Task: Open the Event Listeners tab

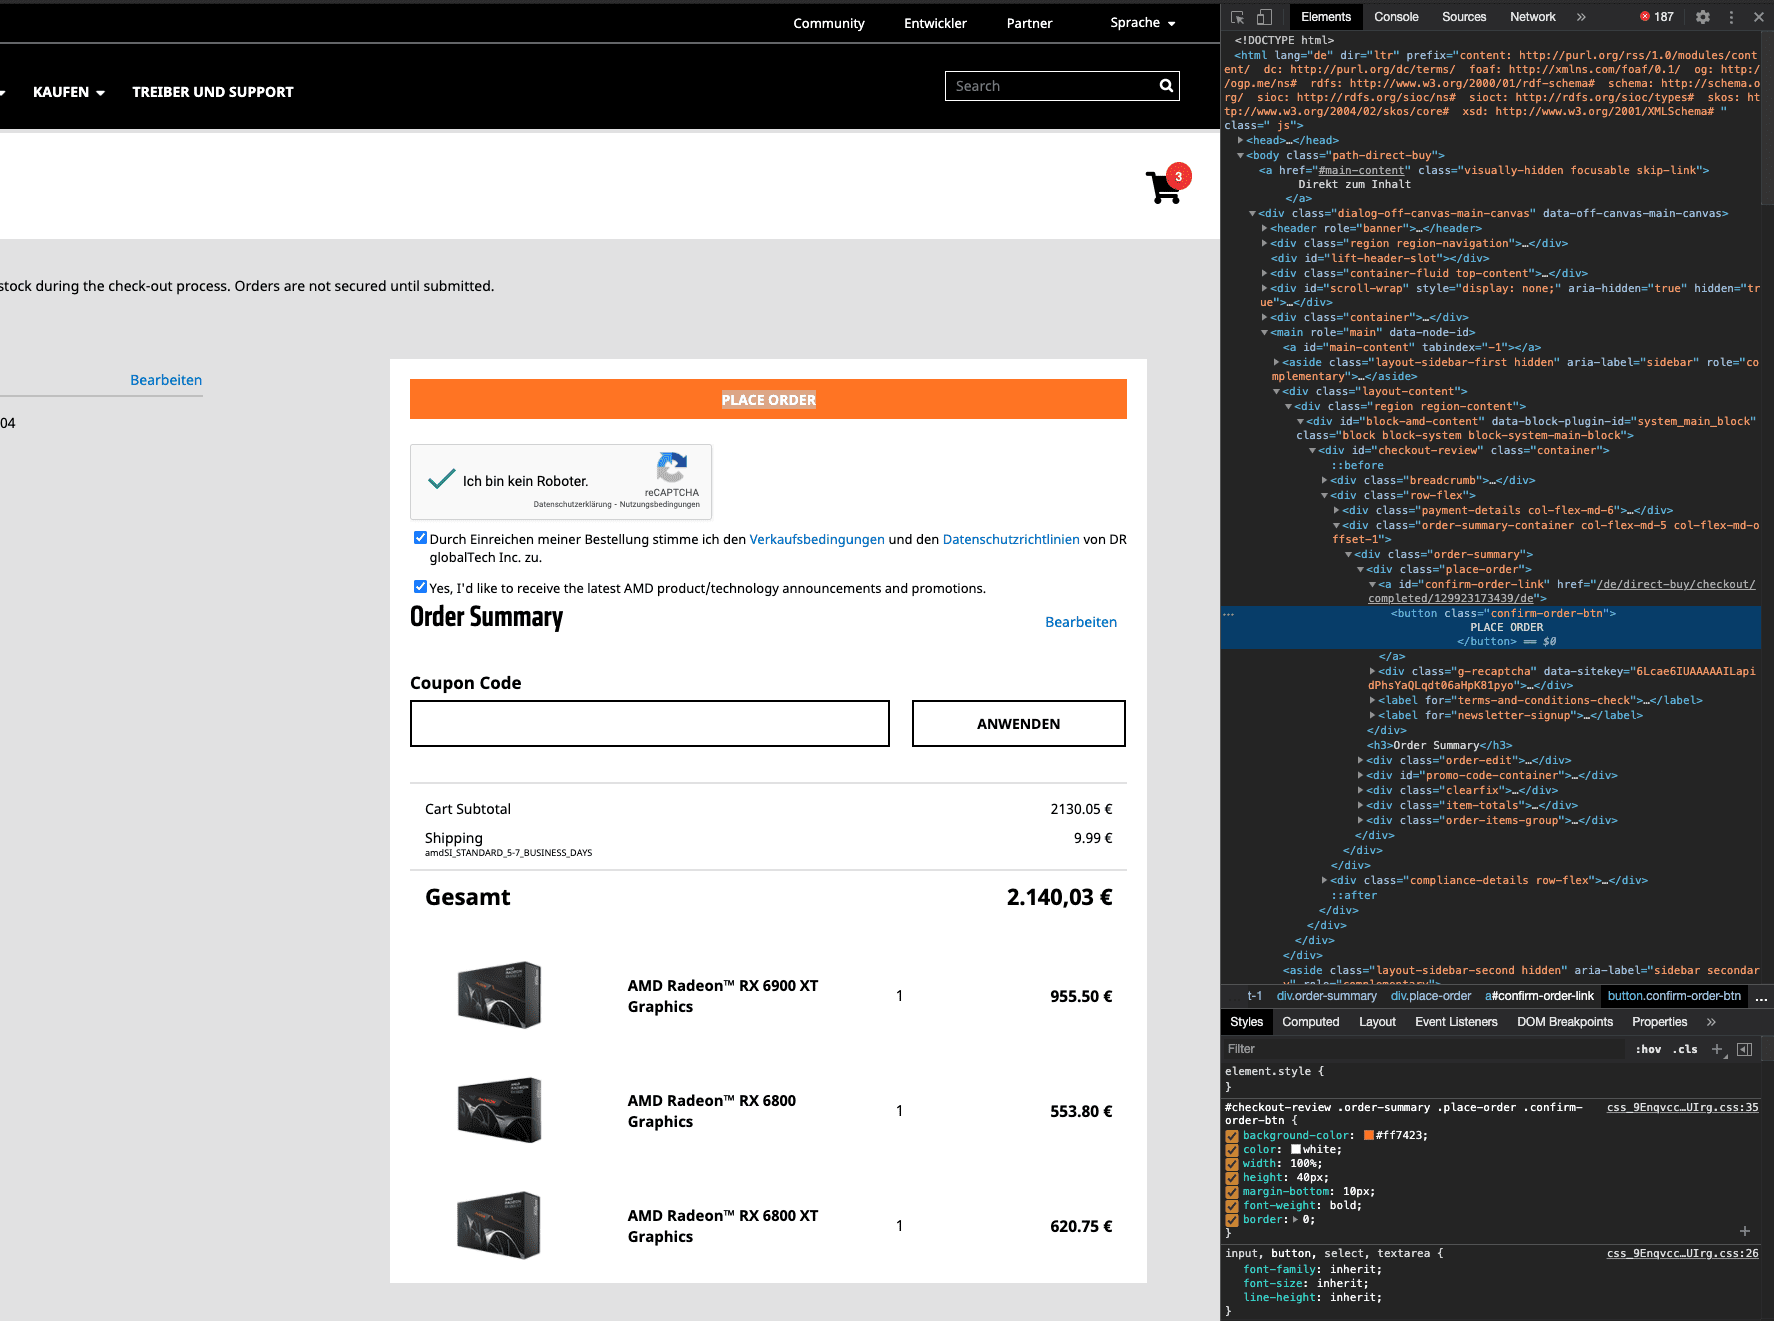Action: (1456, 1022)
